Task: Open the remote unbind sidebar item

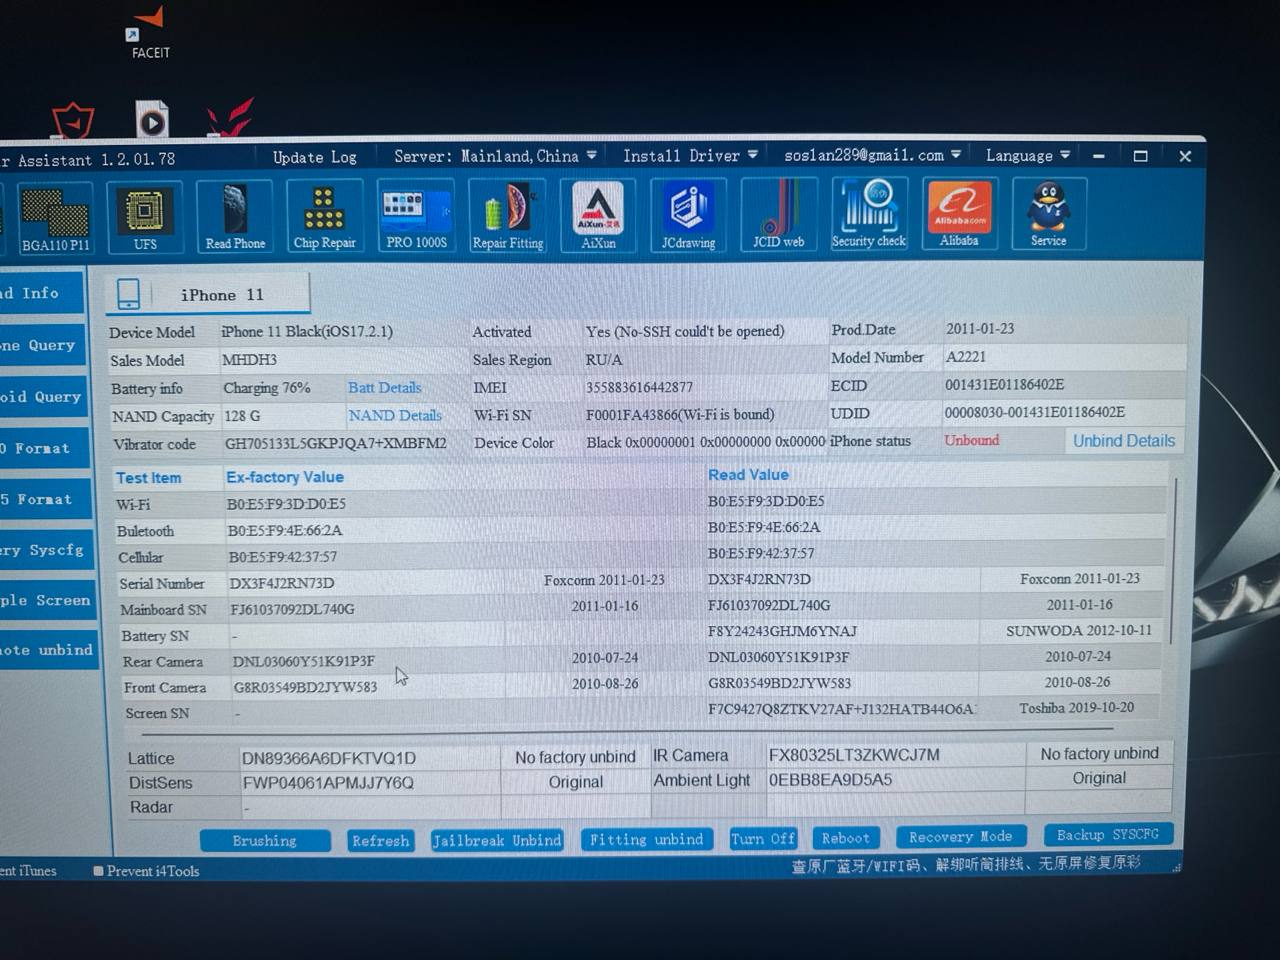Action: click(48, 650)
